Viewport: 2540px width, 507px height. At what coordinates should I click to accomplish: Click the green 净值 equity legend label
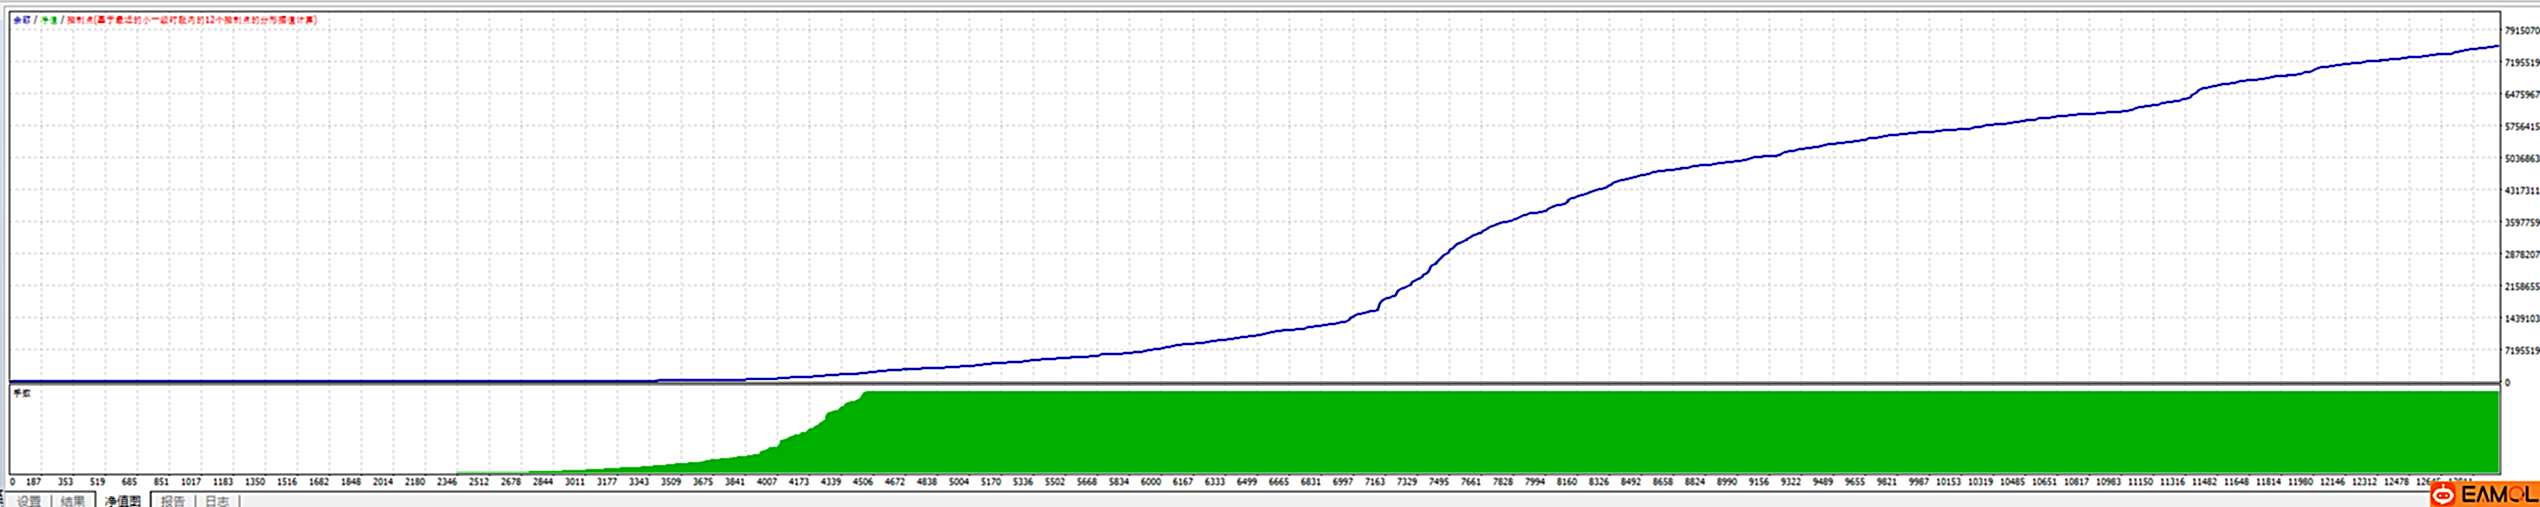[x=48, y=20]
